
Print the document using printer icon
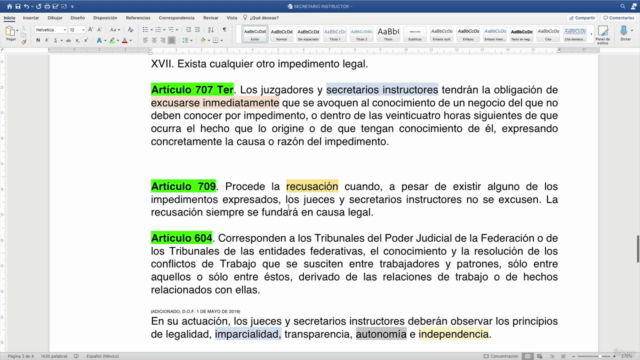point(47,7)
